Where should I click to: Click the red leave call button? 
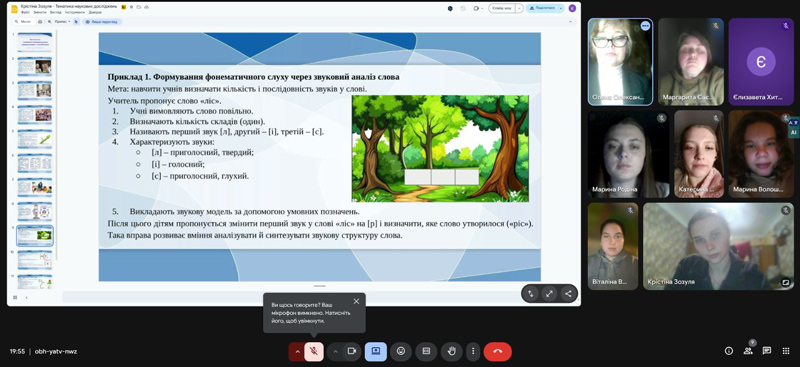[497, 351]
